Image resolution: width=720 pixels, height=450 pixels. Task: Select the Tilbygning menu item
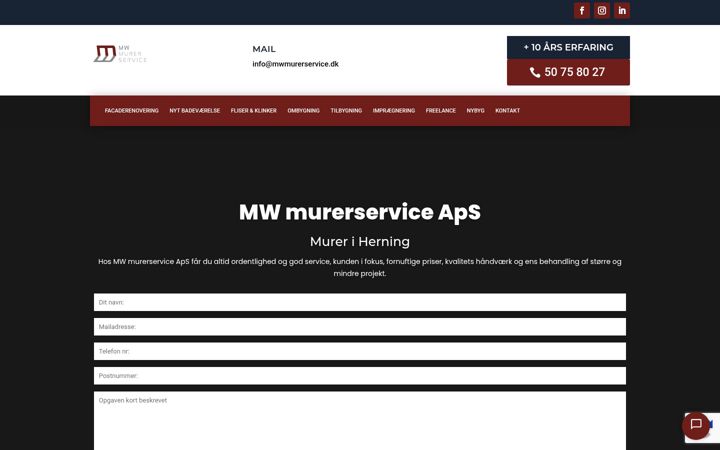346,111
